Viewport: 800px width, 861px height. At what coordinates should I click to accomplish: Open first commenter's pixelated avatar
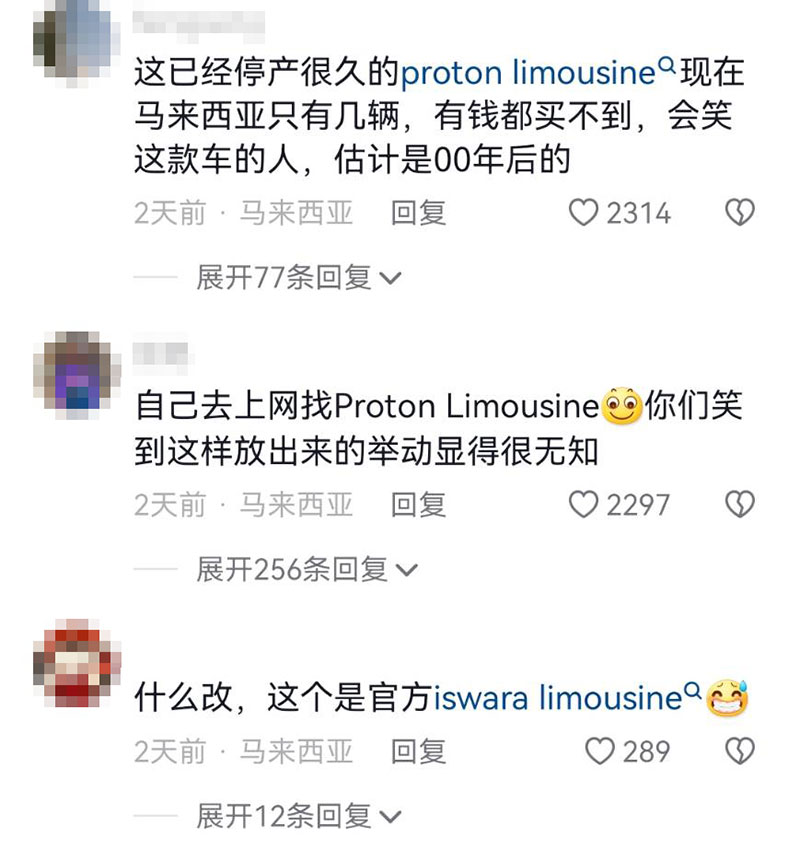pos(77,43)
